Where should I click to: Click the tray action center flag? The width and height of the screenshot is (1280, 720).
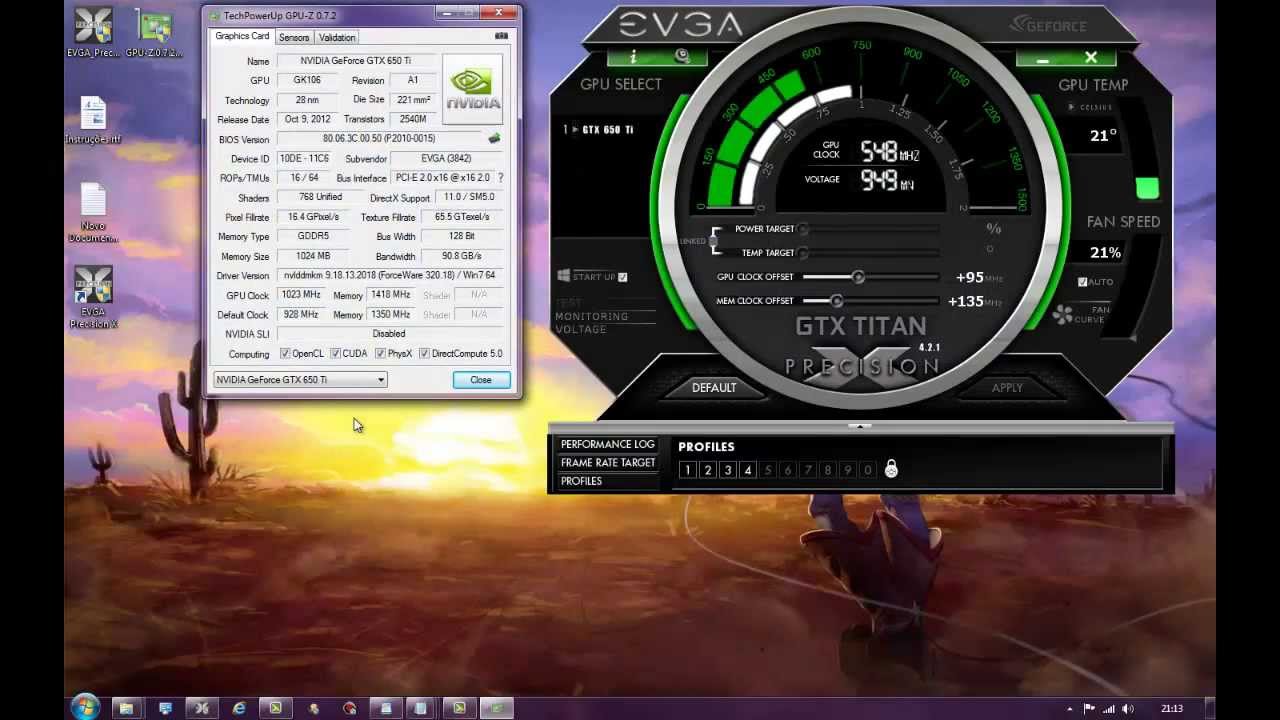(1089, 709)
